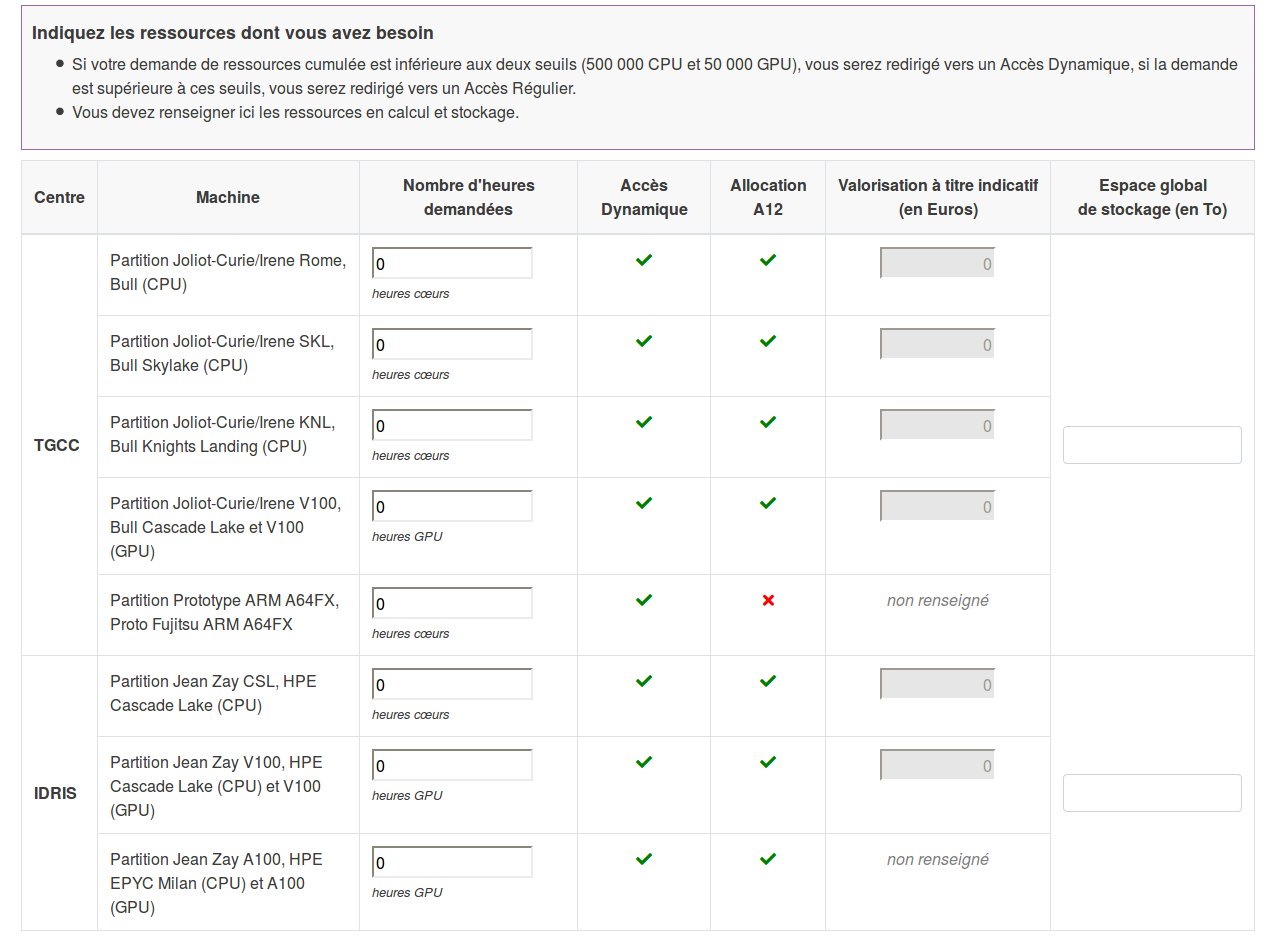Focus the hours input for Irene SKL Skylake
Screen dimensions: 1266x941
coord(452,344)
